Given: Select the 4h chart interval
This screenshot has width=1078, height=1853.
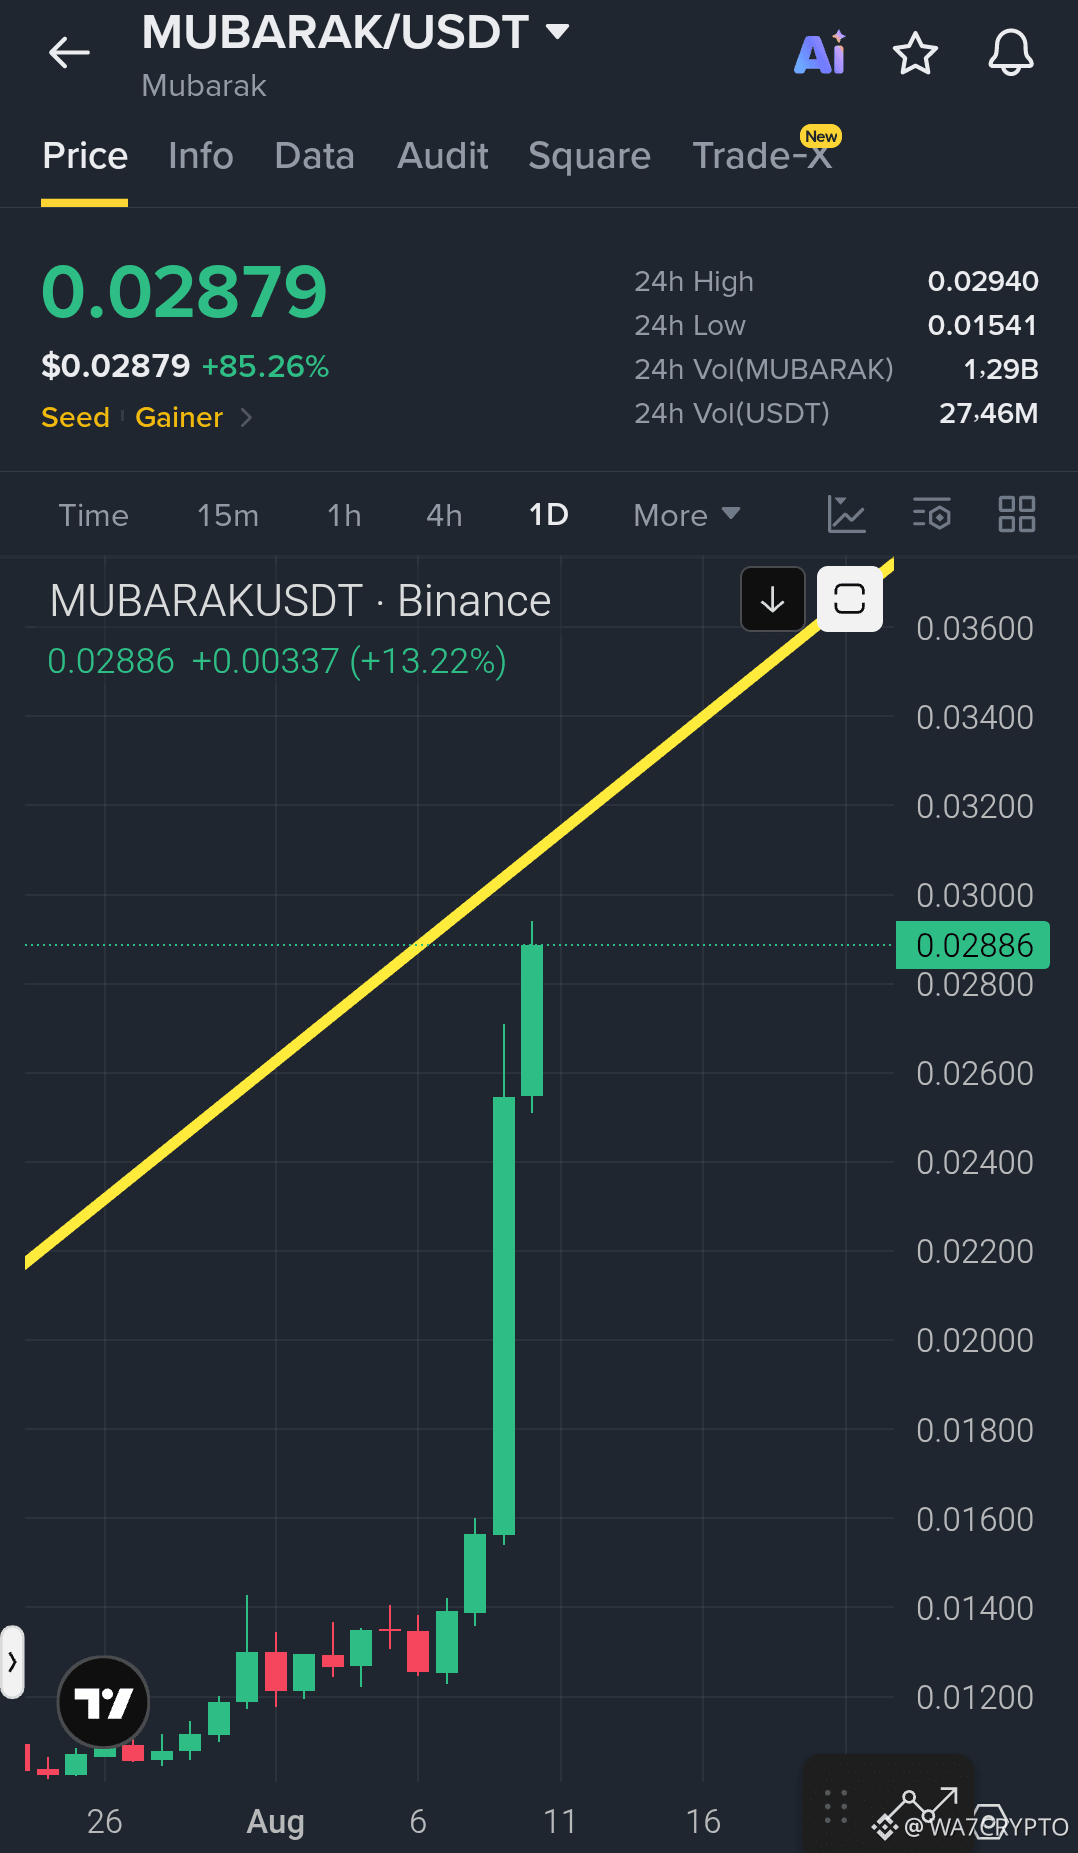Looking at the screenshot, I should point(445,515).
